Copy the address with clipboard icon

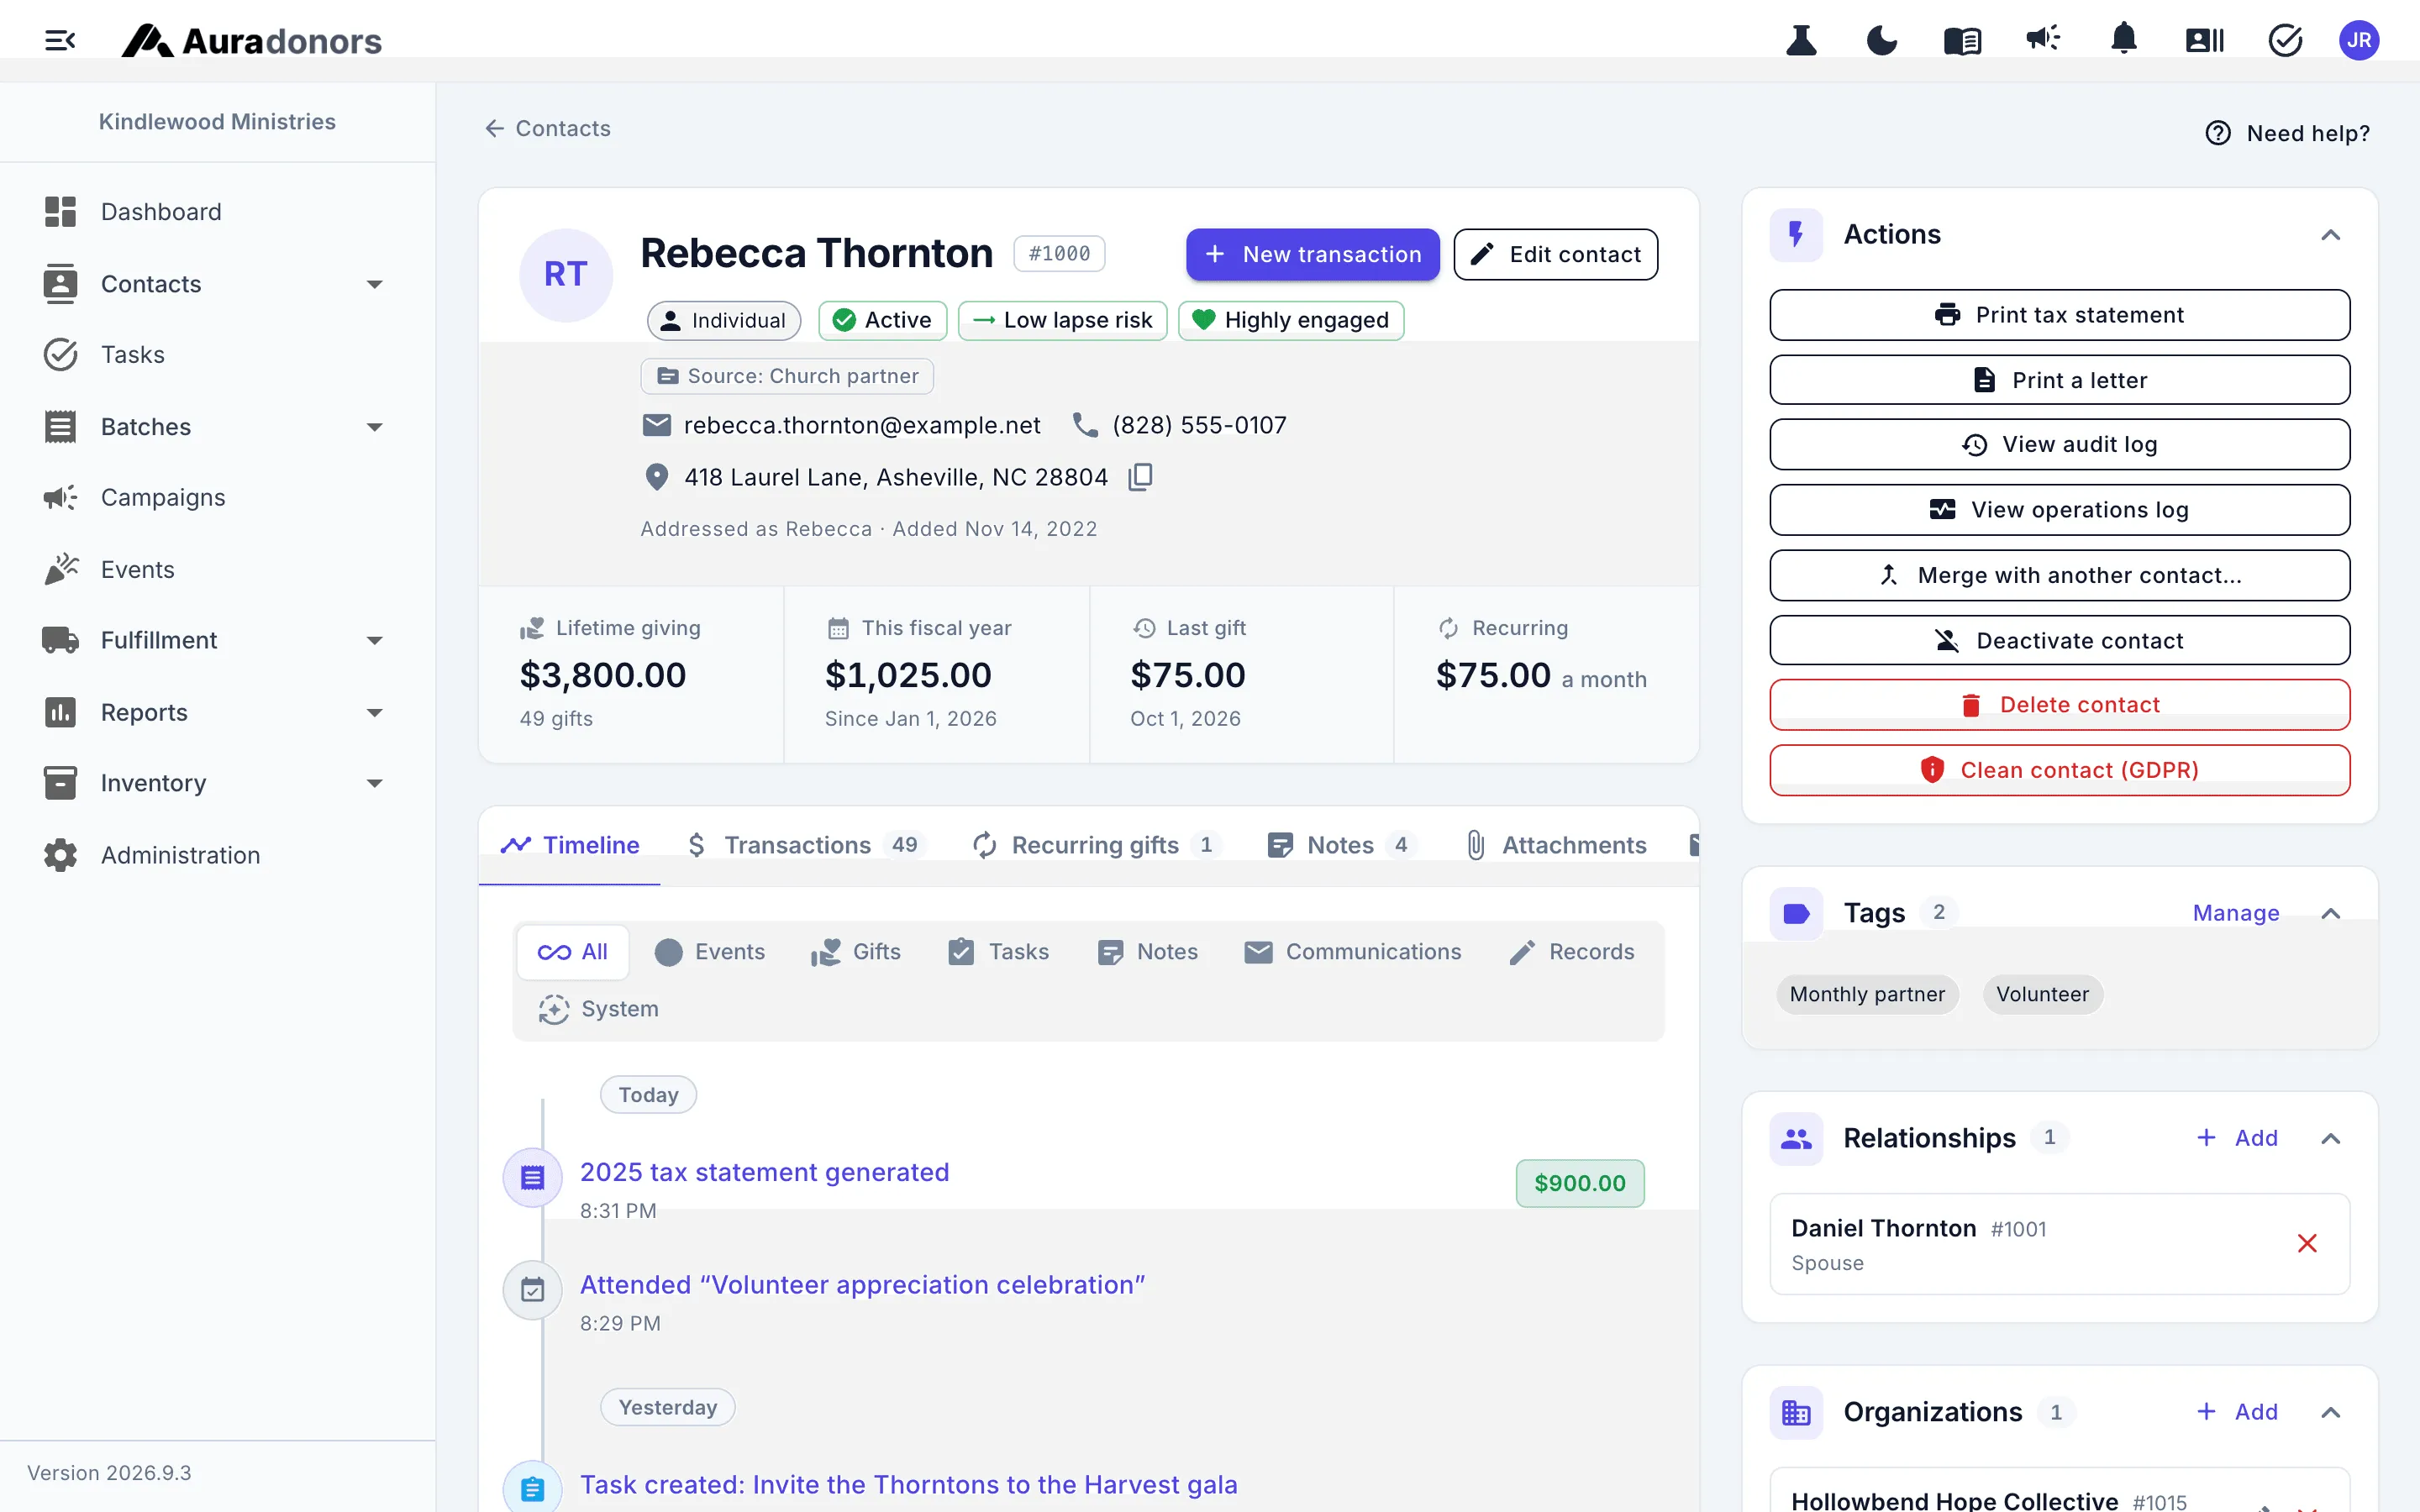pyautogui.click(x=1140, y=477)
